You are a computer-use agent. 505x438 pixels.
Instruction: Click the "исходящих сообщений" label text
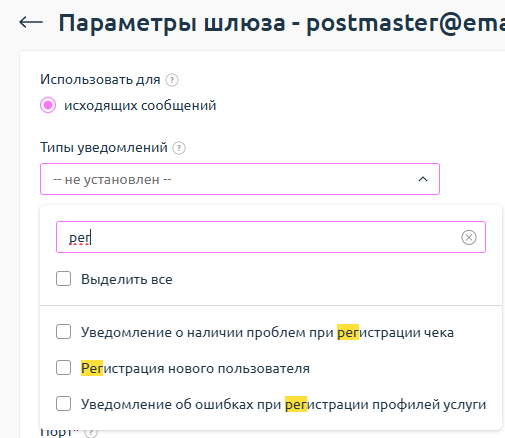pos(140,106)
